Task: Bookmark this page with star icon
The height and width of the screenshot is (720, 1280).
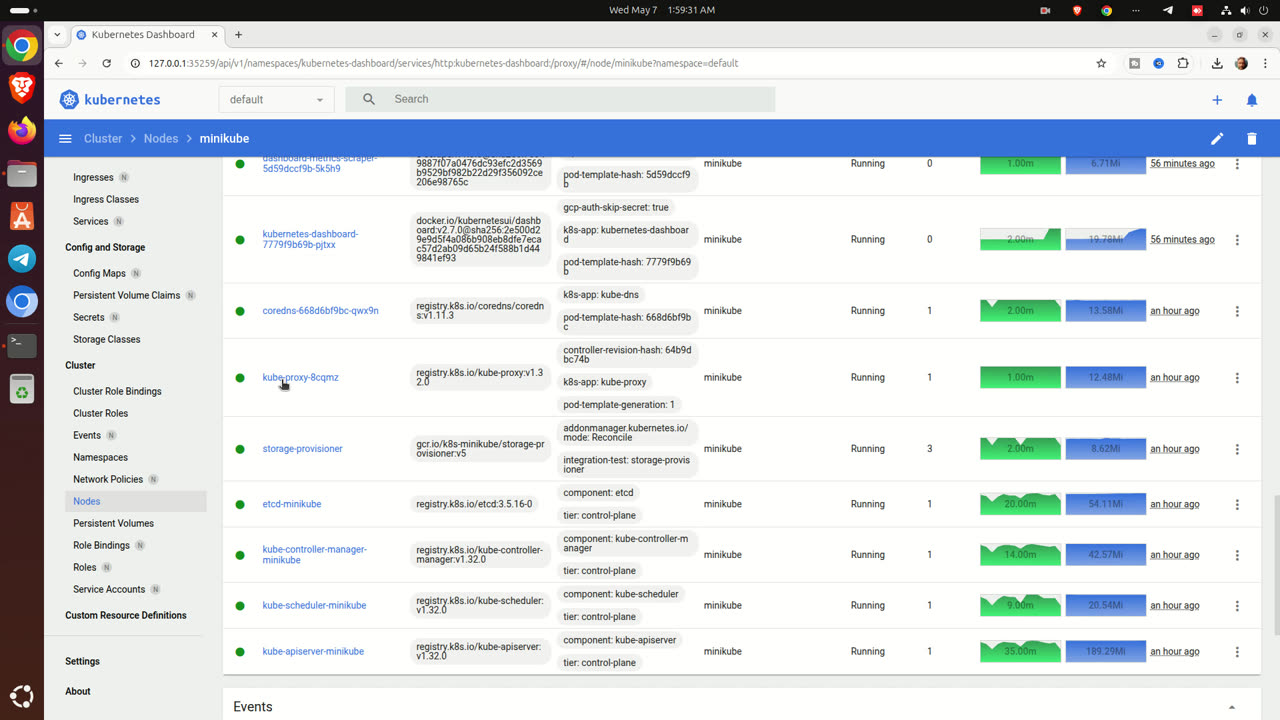Action: click(x=1101, y=63)
